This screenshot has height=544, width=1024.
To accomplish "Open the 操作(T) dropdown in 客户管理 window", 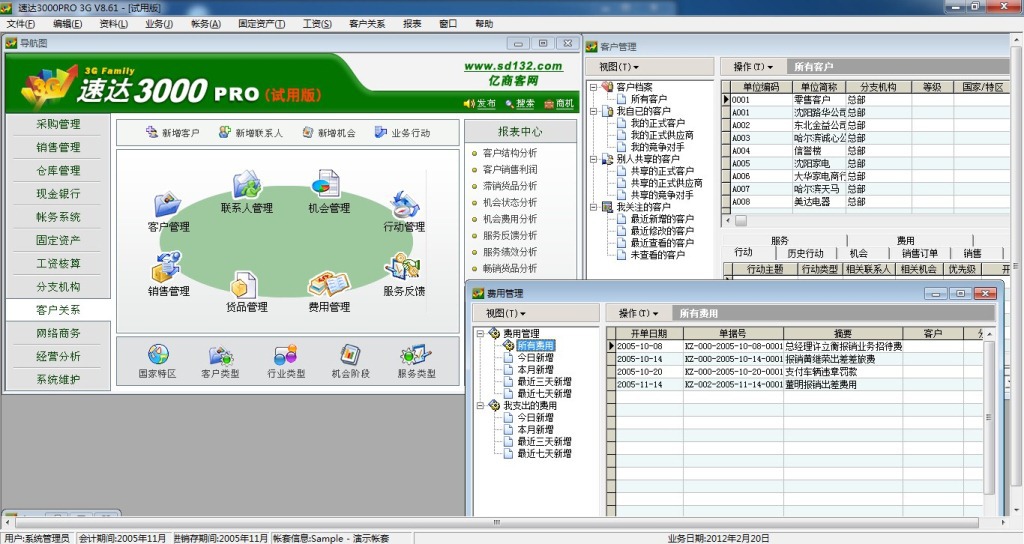I will point(753,67).
